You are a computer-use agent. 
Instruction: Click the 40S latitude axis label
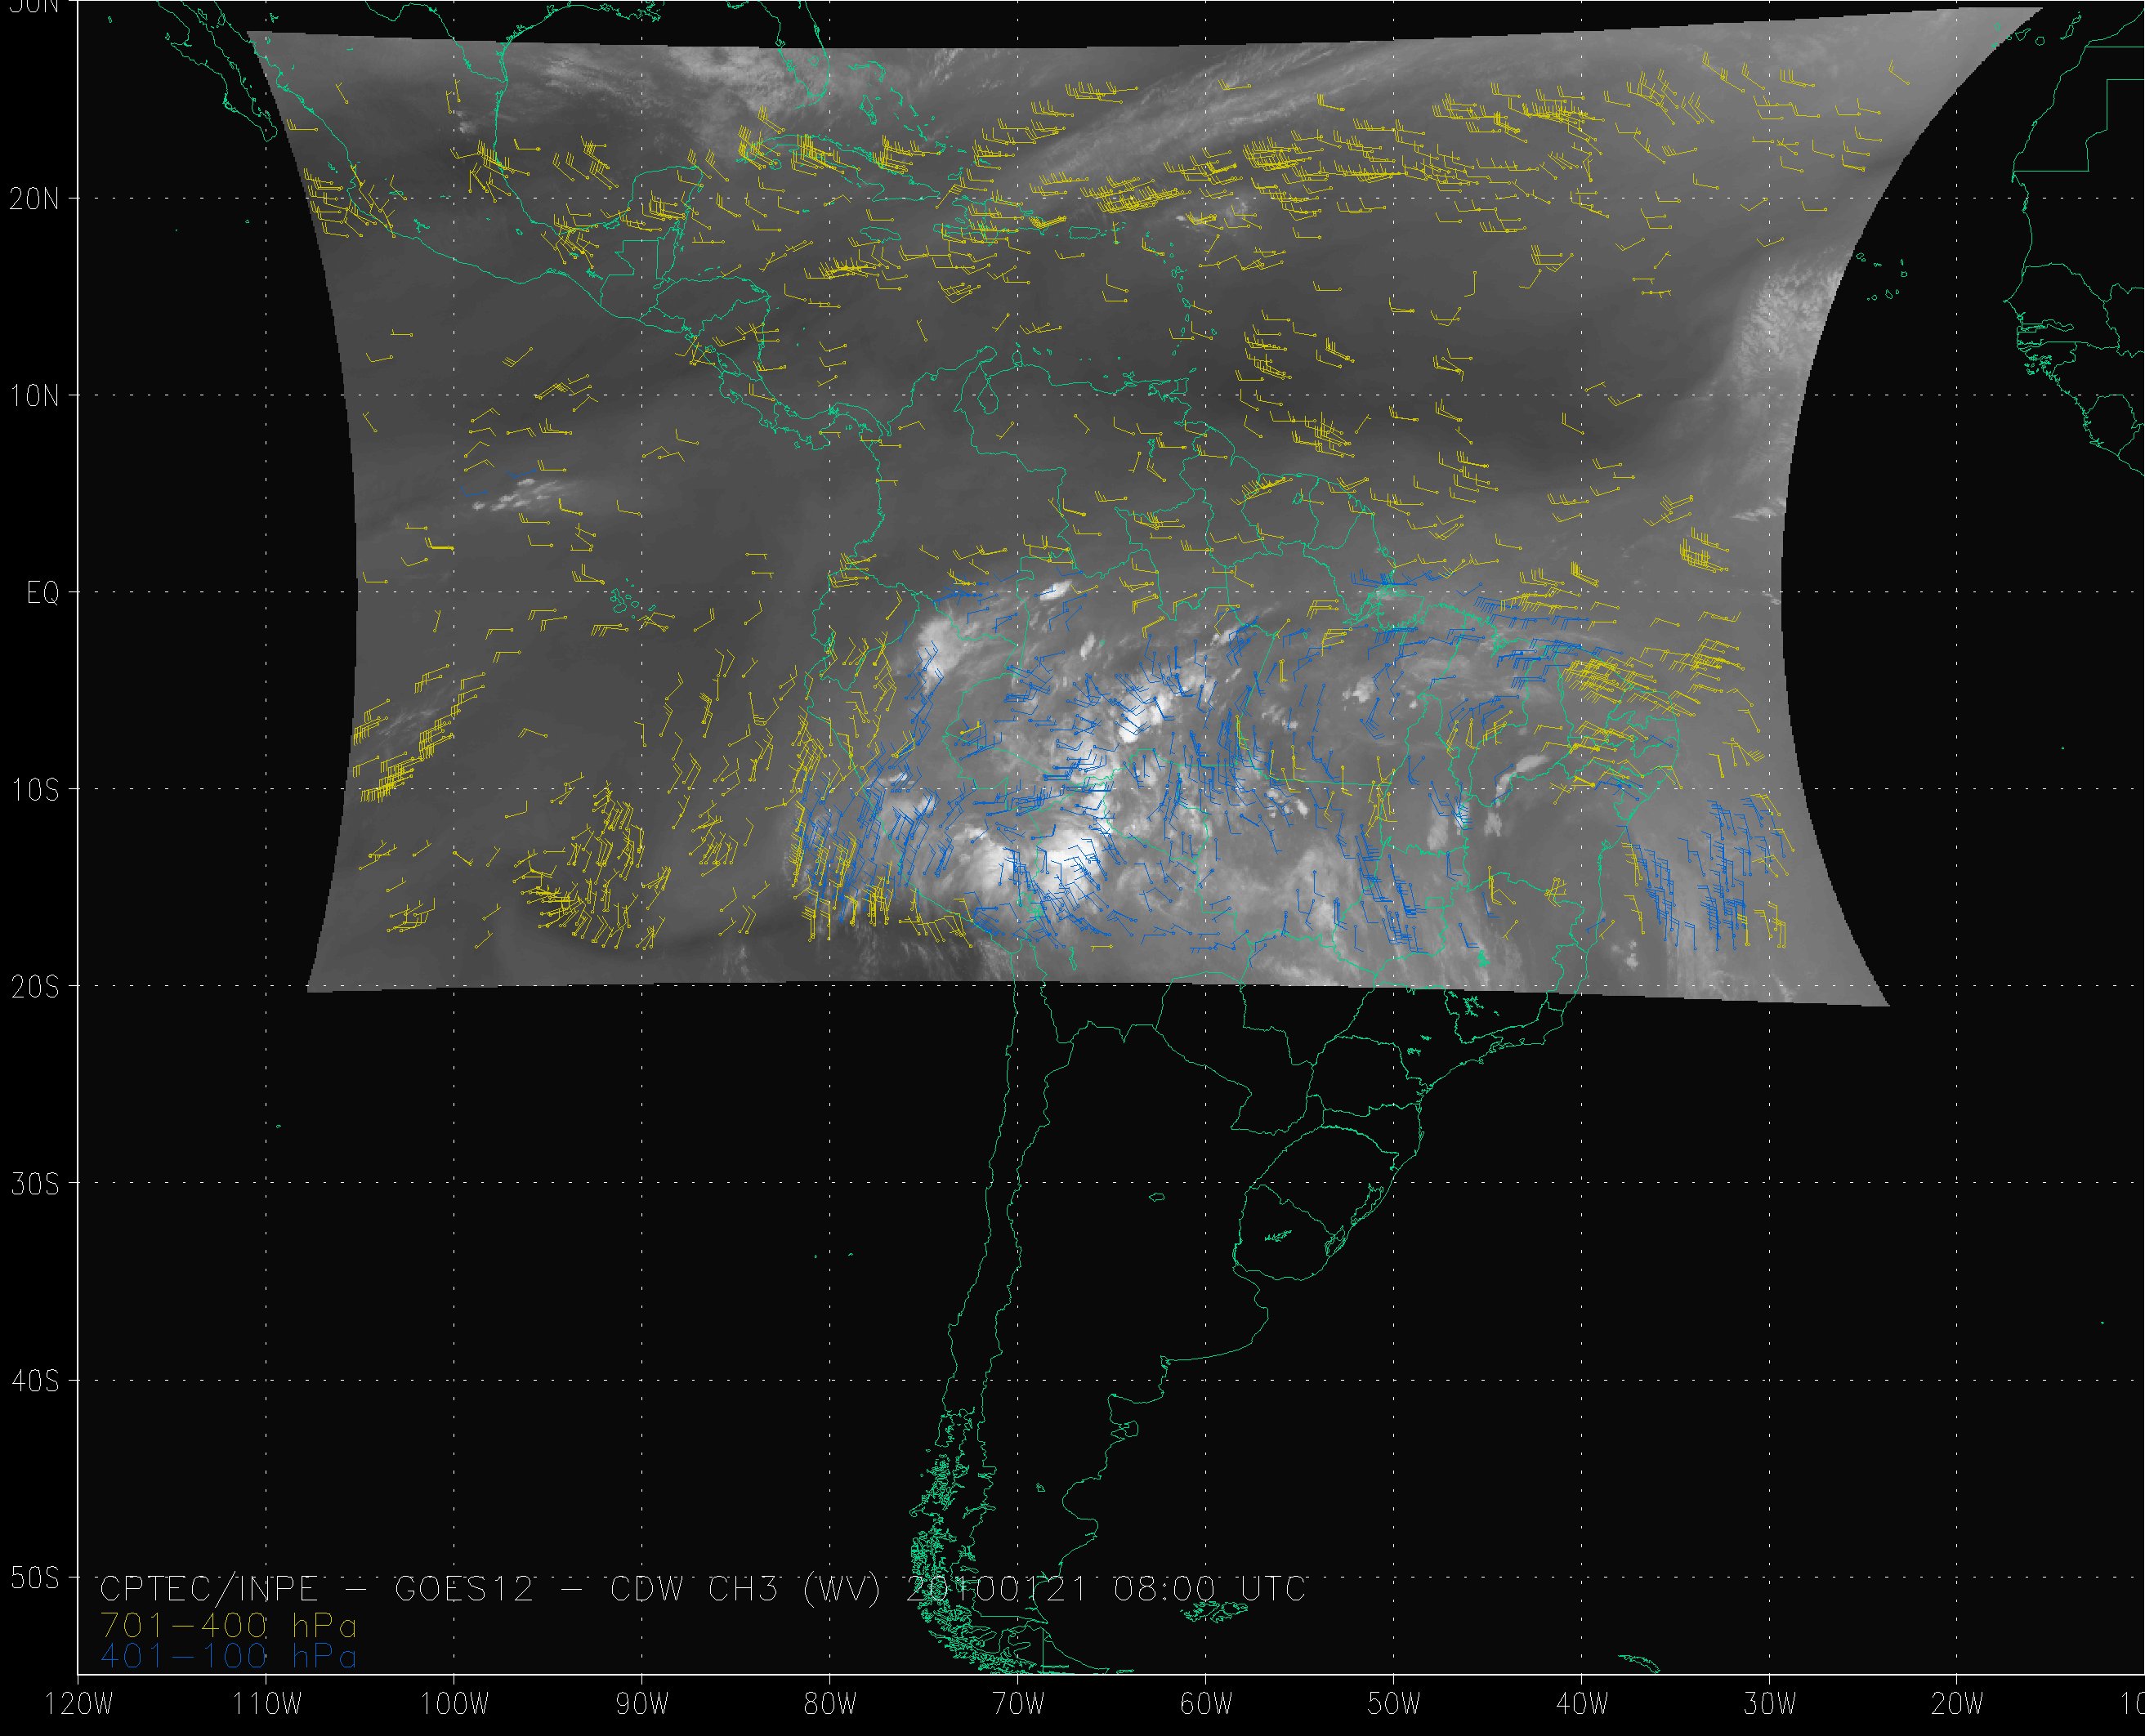pyautogui.click(x=35, y=1381)
